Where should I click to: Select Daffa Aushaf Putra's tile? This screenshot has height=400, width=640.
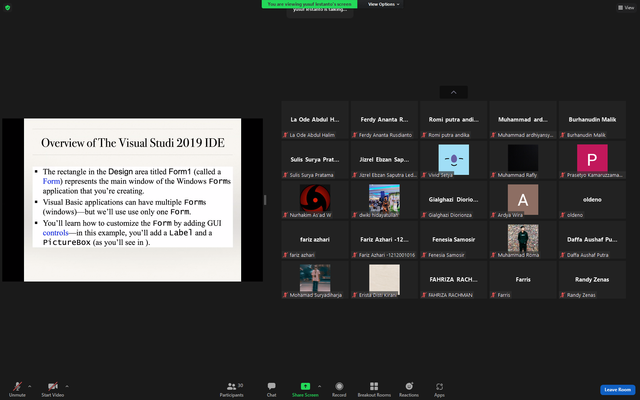(592, 240)
